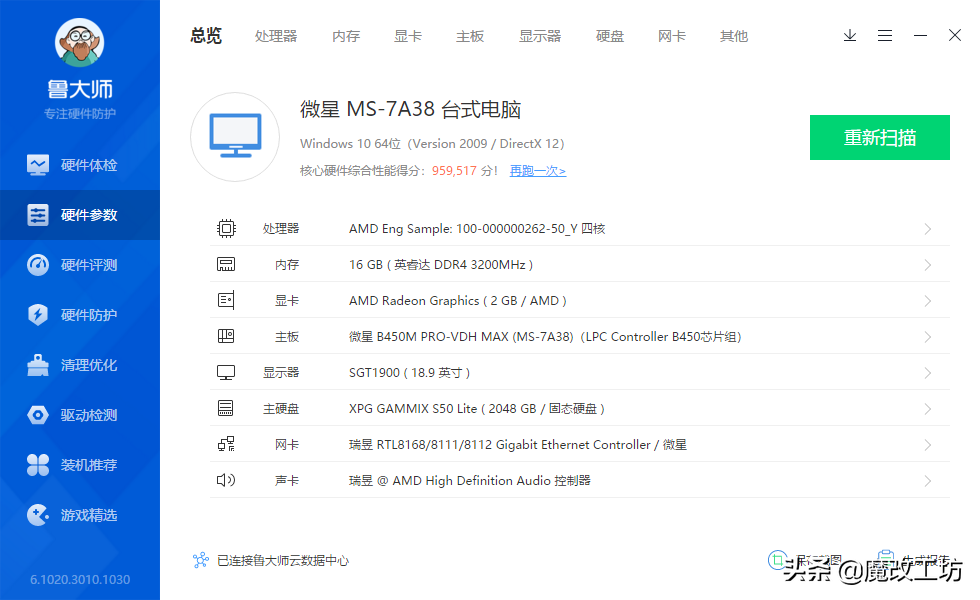Open 清理优化 in the sidebar
The image size is (980, 600).
click(x=80, y=365)
